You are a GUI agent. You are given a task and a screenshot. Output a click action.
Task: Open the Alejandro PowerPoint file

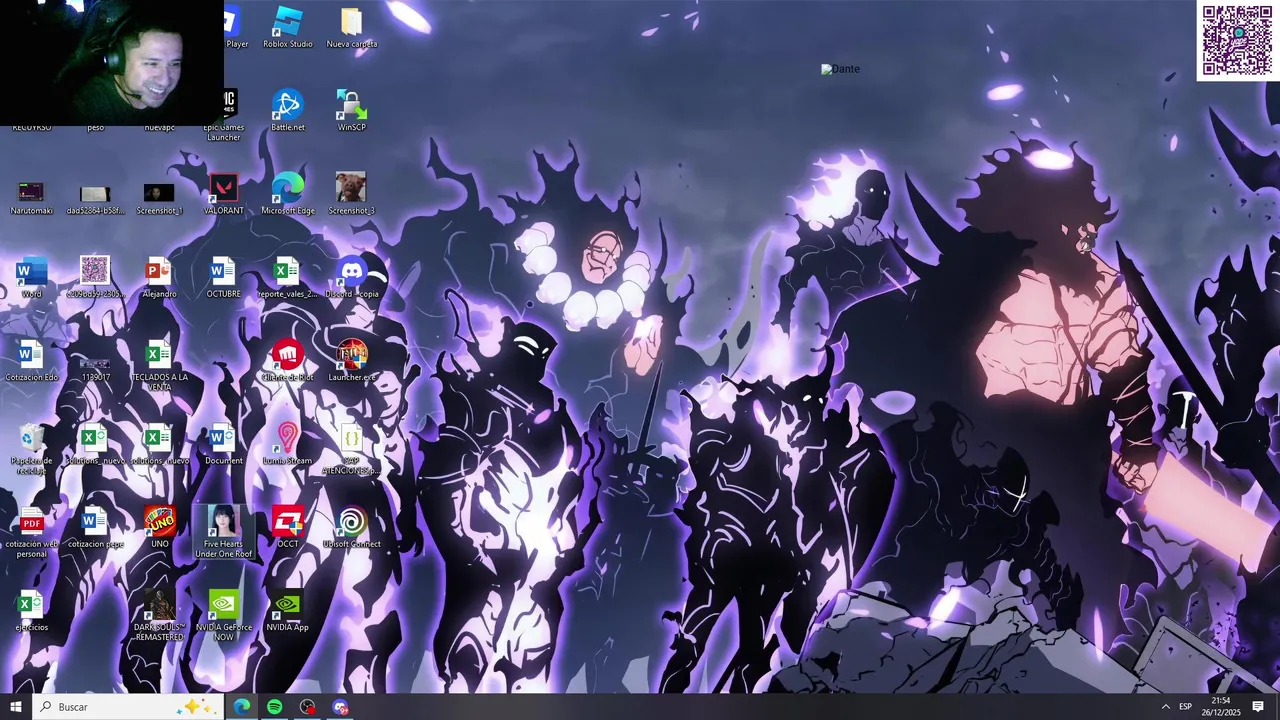pos(159,277)
